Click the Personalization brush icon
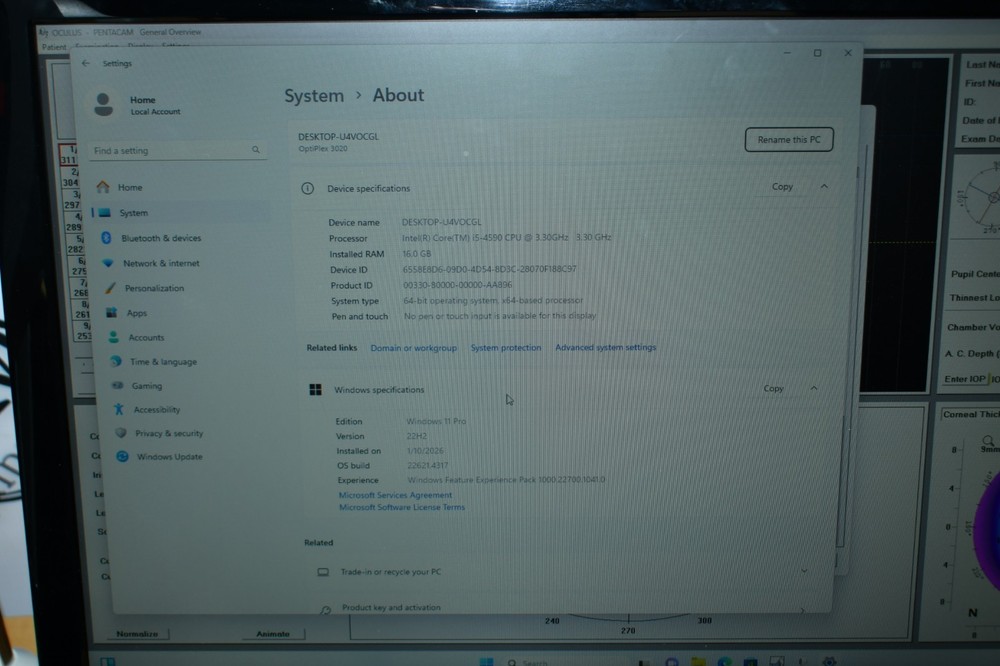 (110, 288)
